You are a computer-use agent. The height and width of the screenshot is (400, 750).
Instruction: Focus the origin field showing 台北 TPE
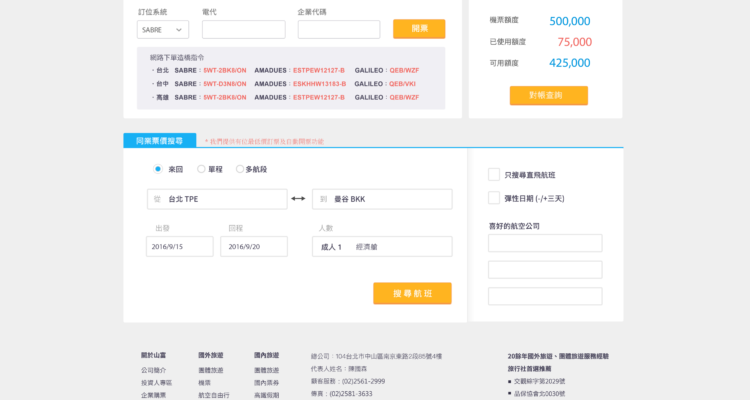pos(217,199)
